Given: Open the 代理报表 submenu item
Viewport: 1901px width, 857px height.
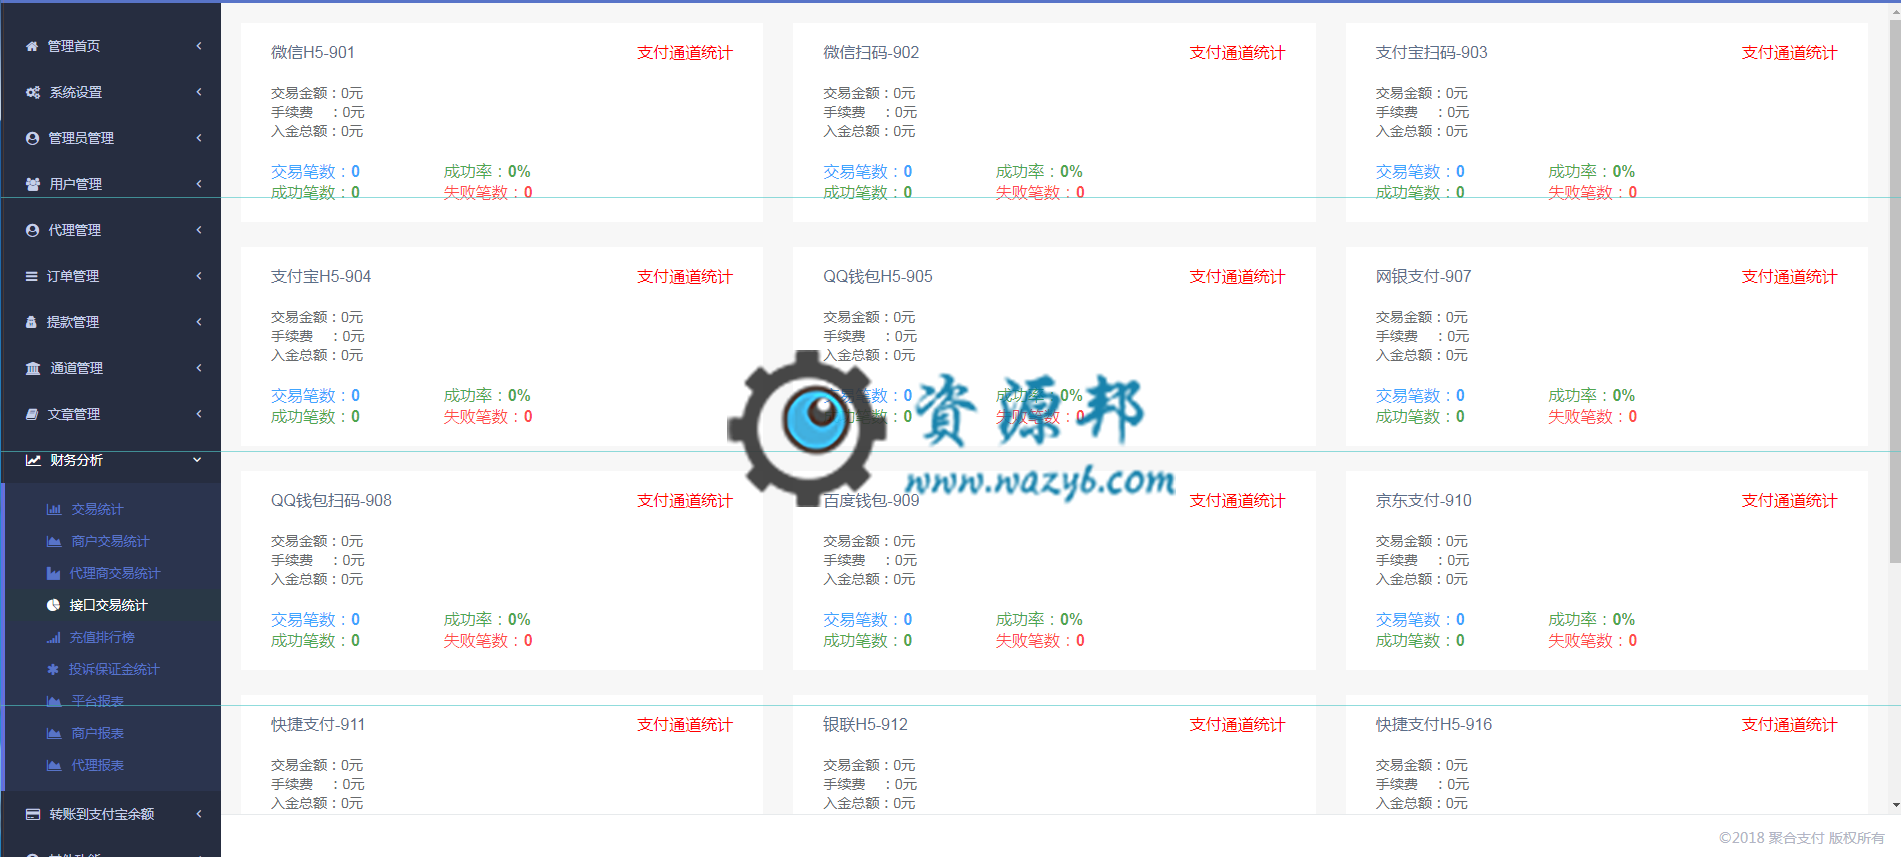Looking at the screenshot, I should pos(97,765).
